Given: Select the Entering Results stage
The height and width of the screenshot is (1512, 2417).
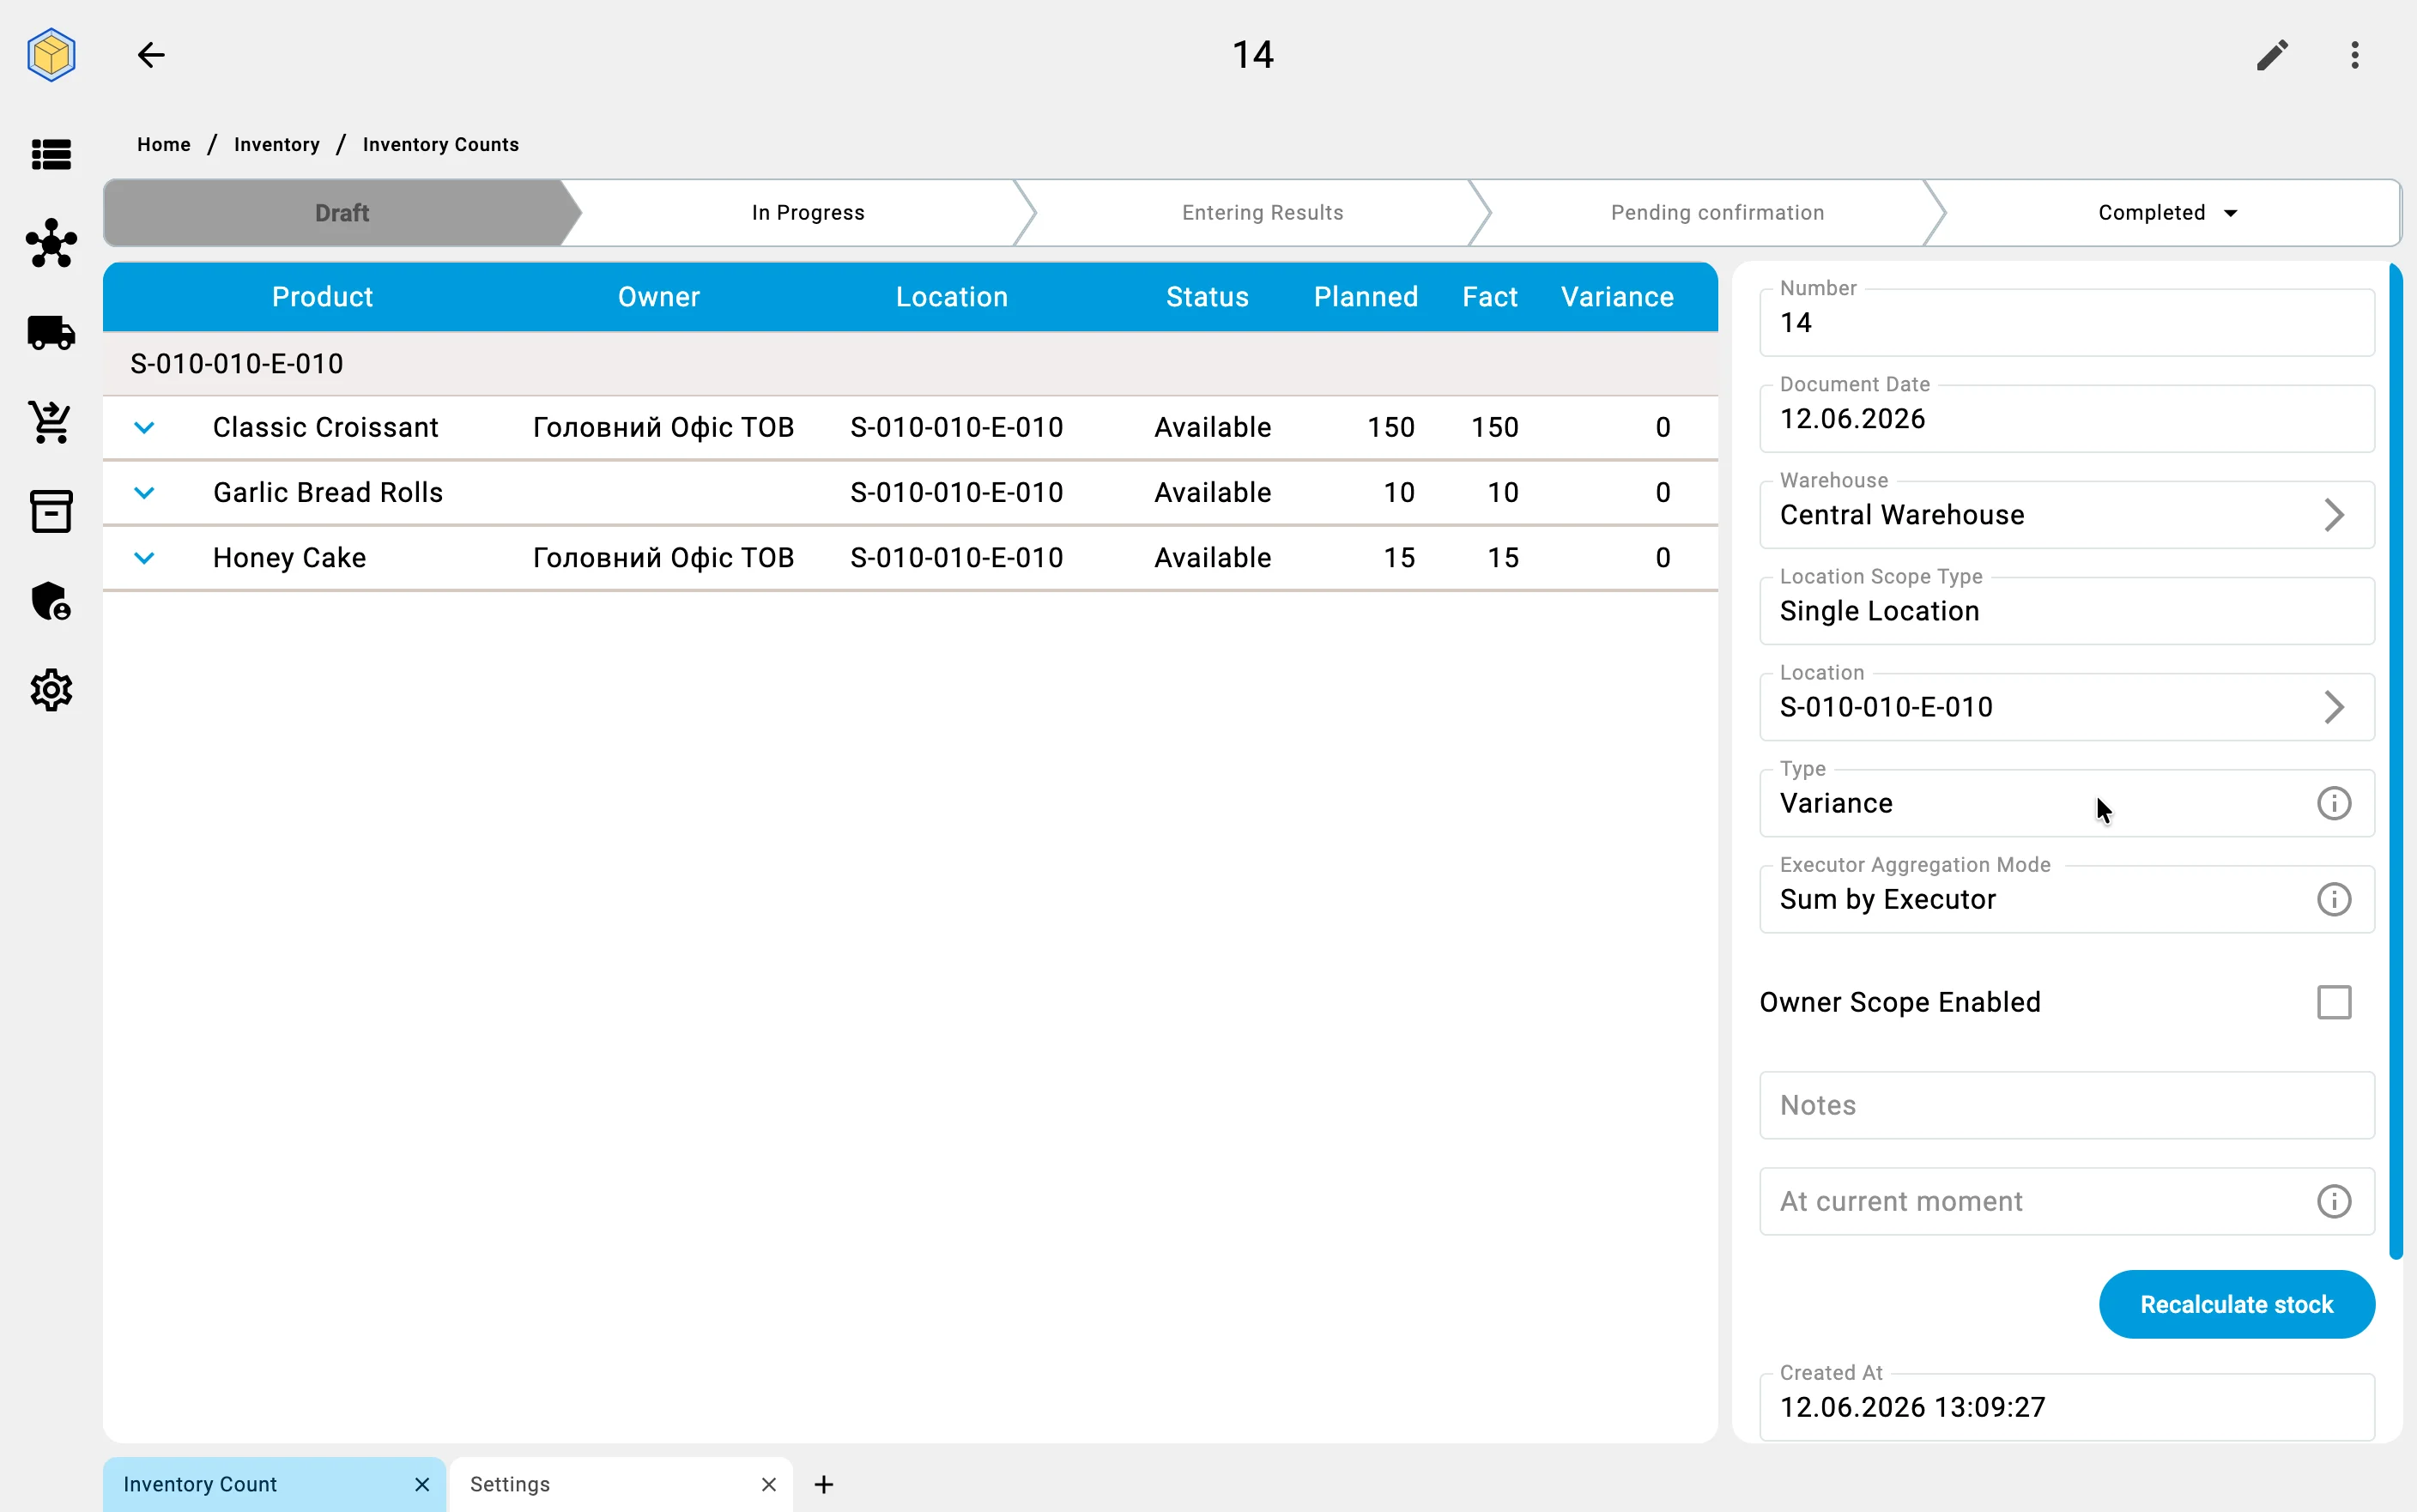Looking at the screenshot, I should pyautogui.click(x=1262, y=213).
